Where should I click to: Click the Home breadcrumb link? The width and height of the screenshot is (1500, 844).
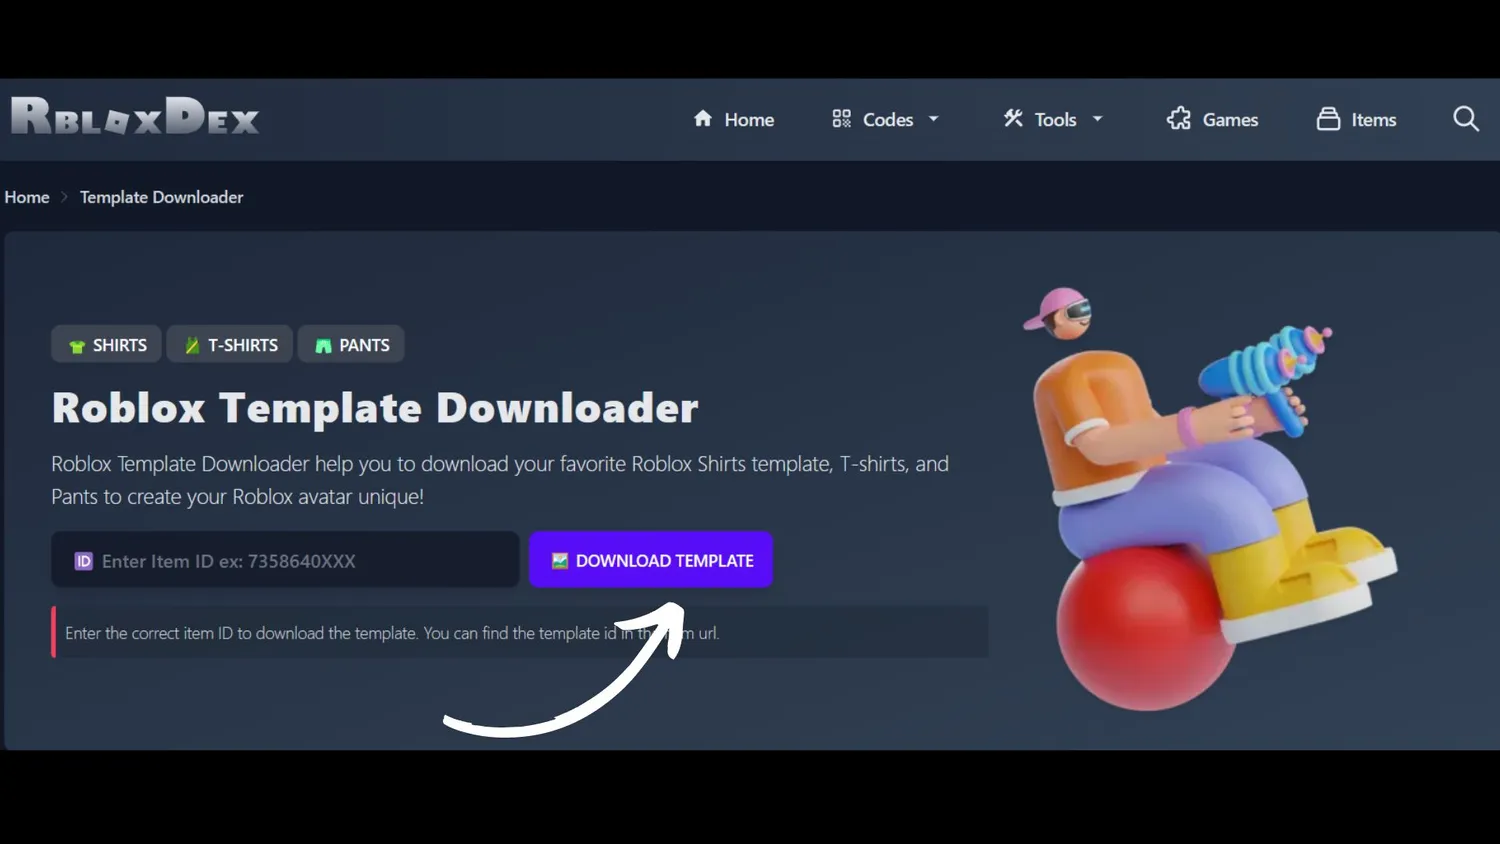(27, 197)
